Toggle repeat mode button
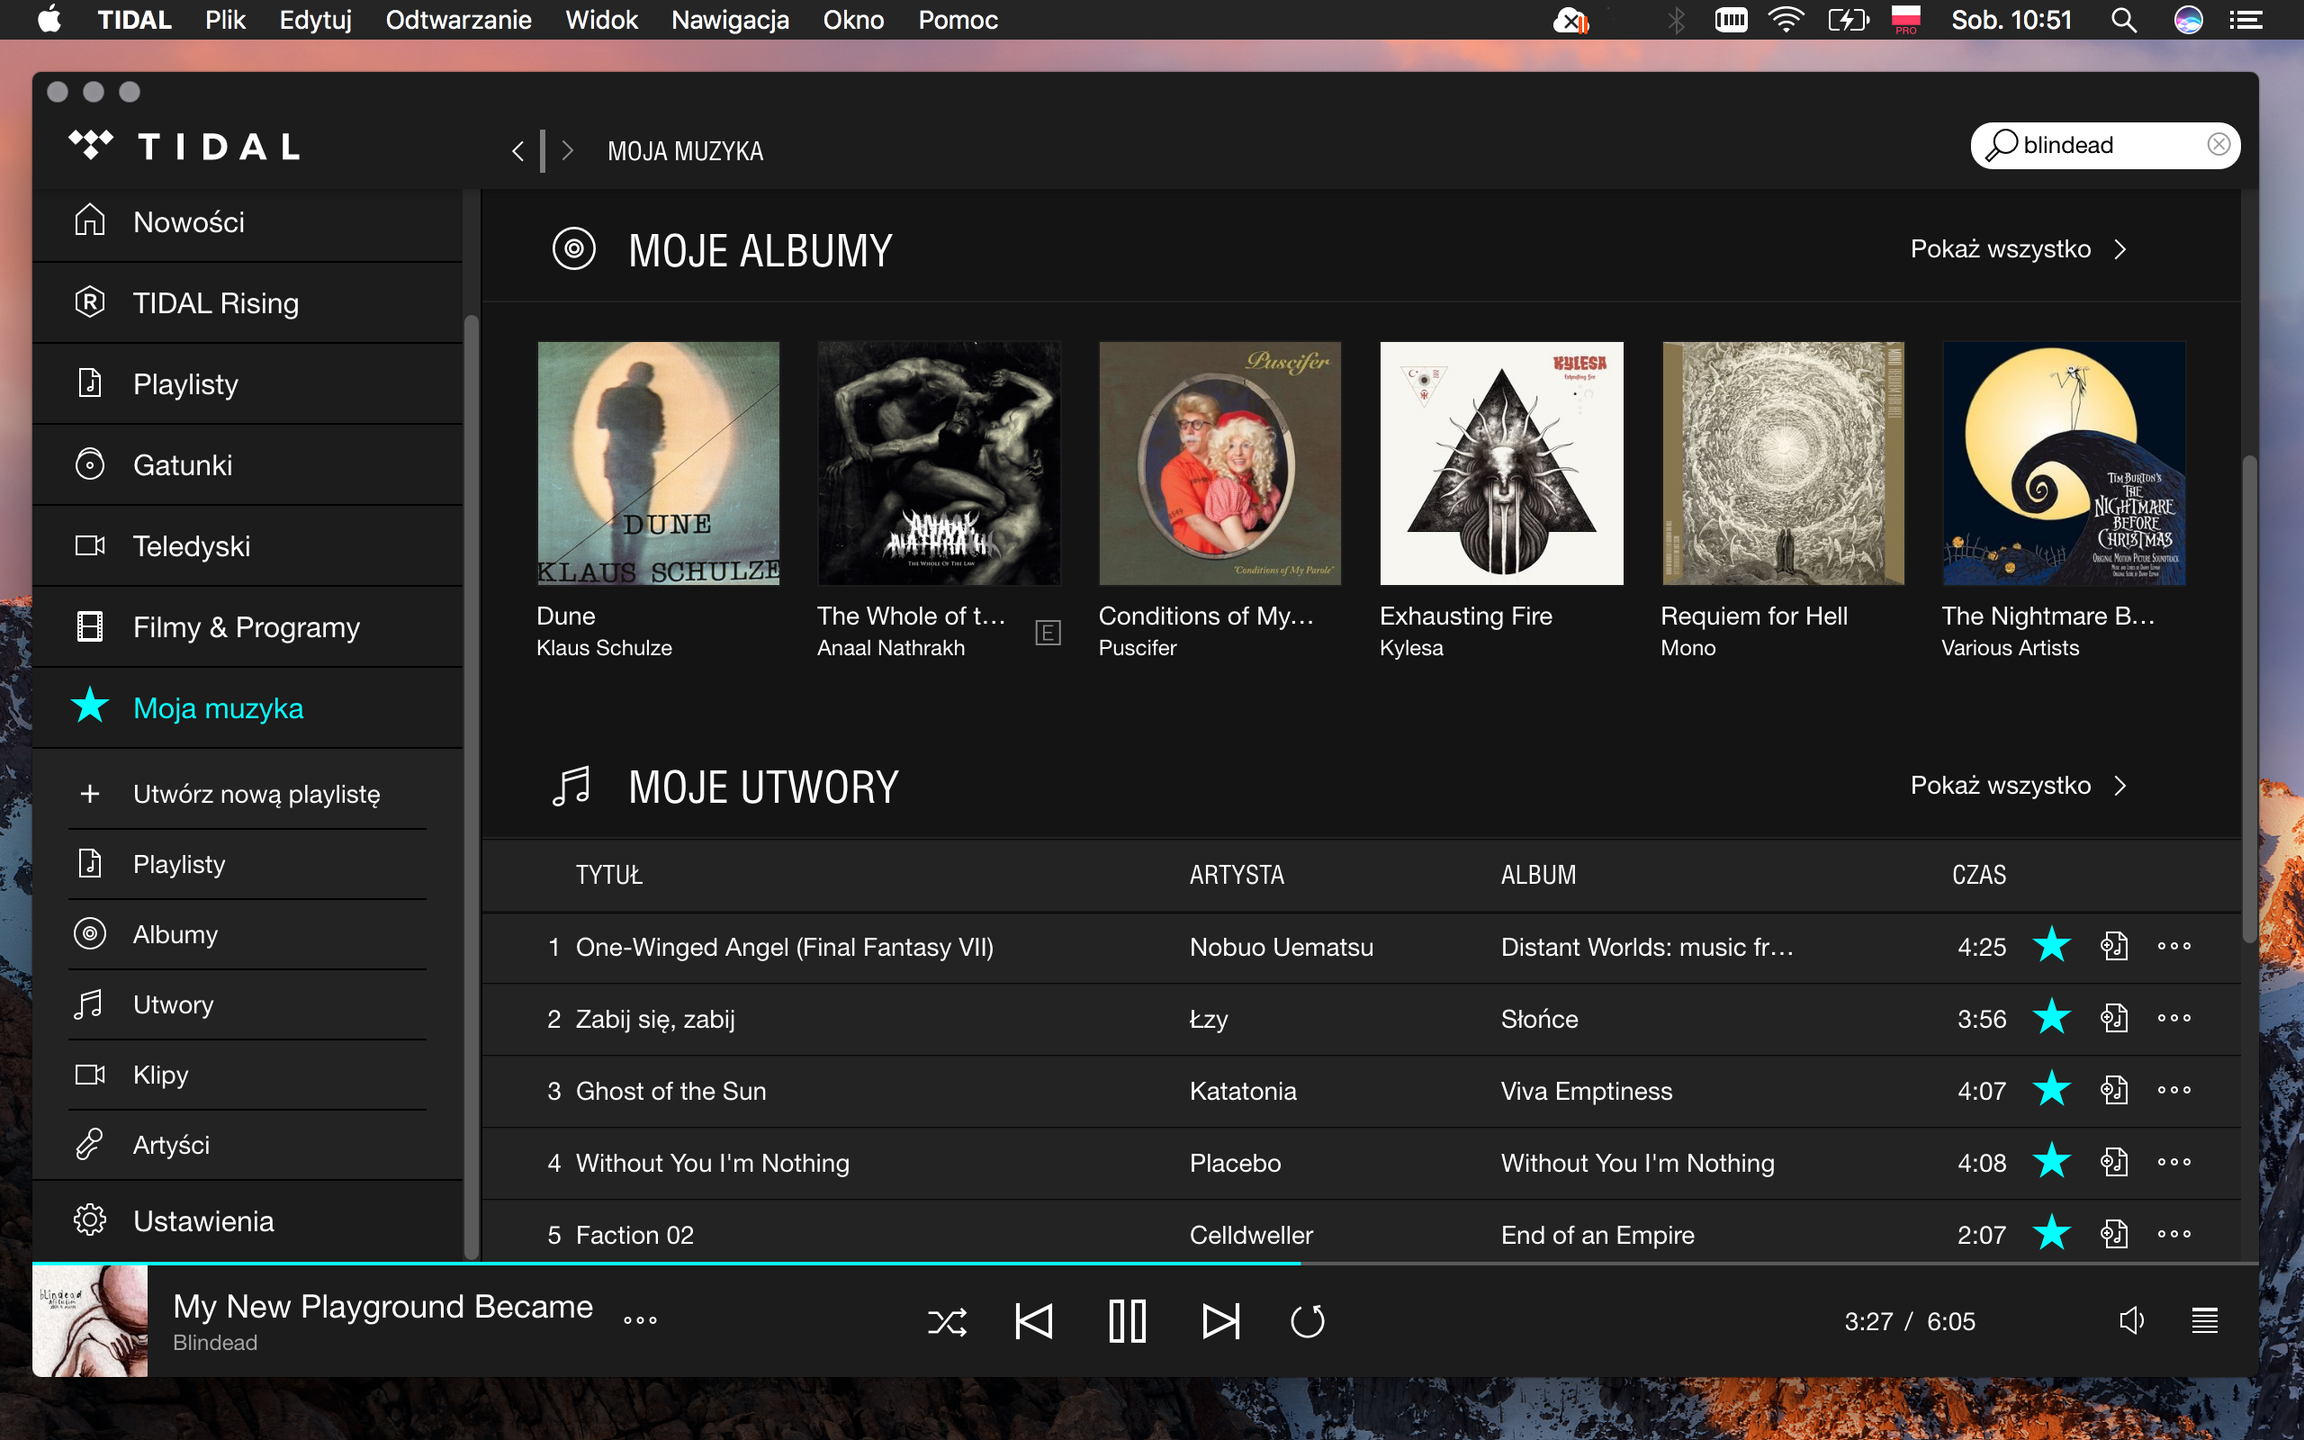2304x1440 pixels. point(1307,1322)
